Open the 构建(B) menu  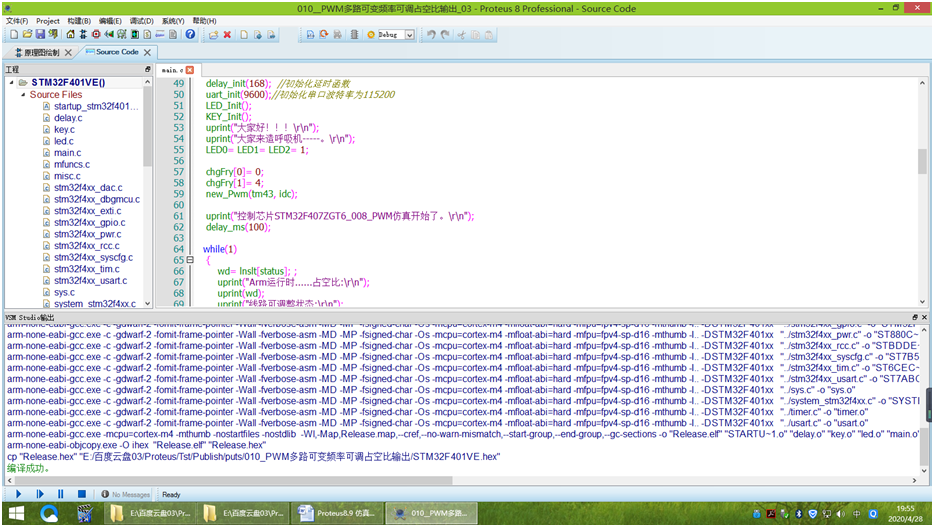click(79, 21)
